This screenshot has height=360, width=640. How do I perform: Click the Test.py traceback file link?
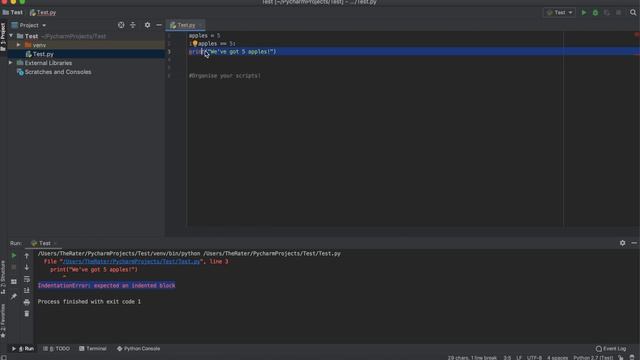point(131,262)
